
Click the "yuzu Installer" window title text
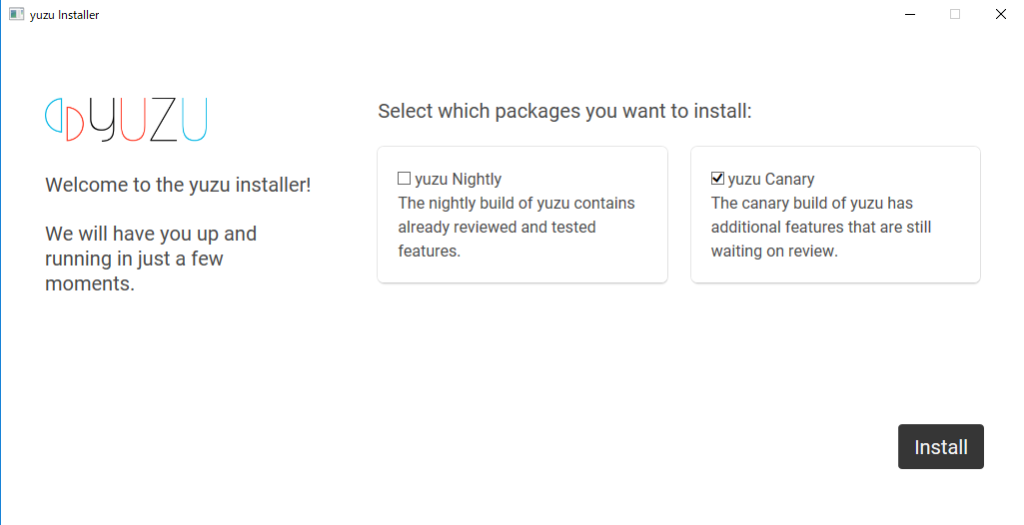[65, 15]
